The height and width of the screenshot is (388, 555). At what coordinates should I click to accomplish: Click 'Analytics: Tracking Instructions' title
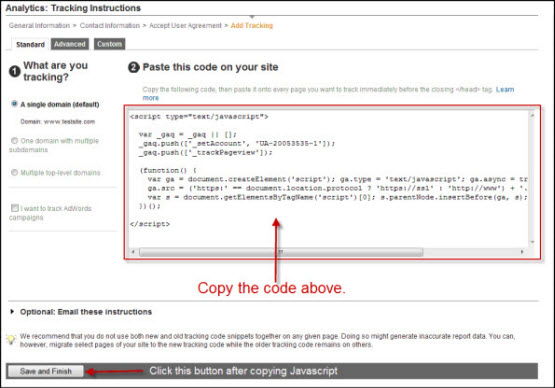[x=73, y=8]
